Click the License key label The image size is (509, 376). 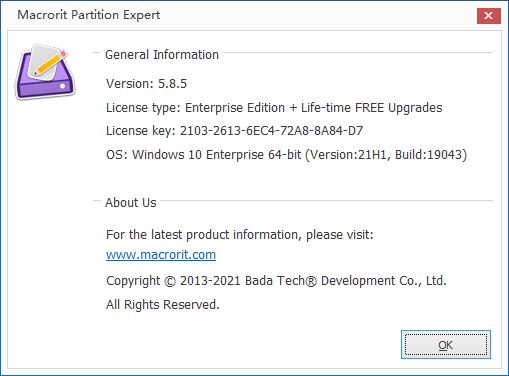141,131
